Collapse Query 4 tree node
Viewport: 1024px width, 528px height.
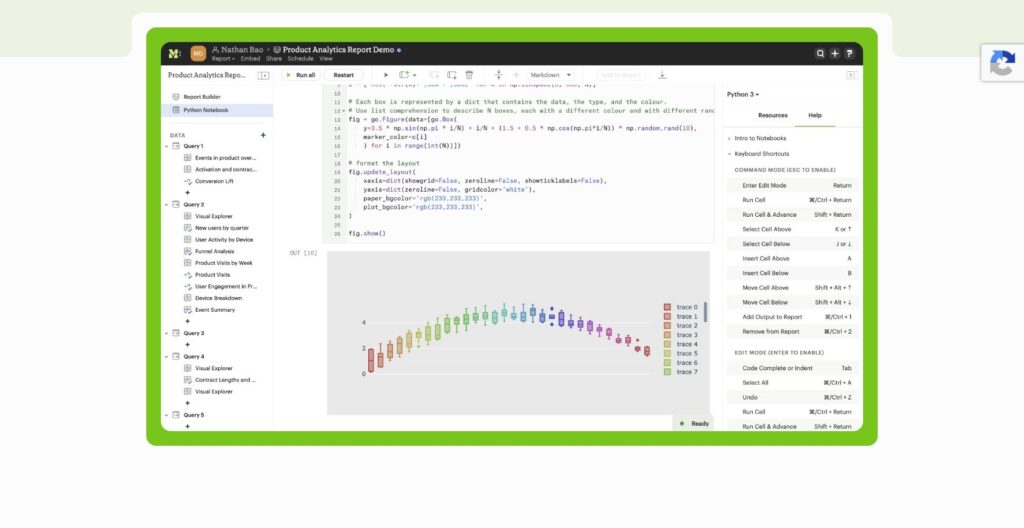click(x=167, y=357)
